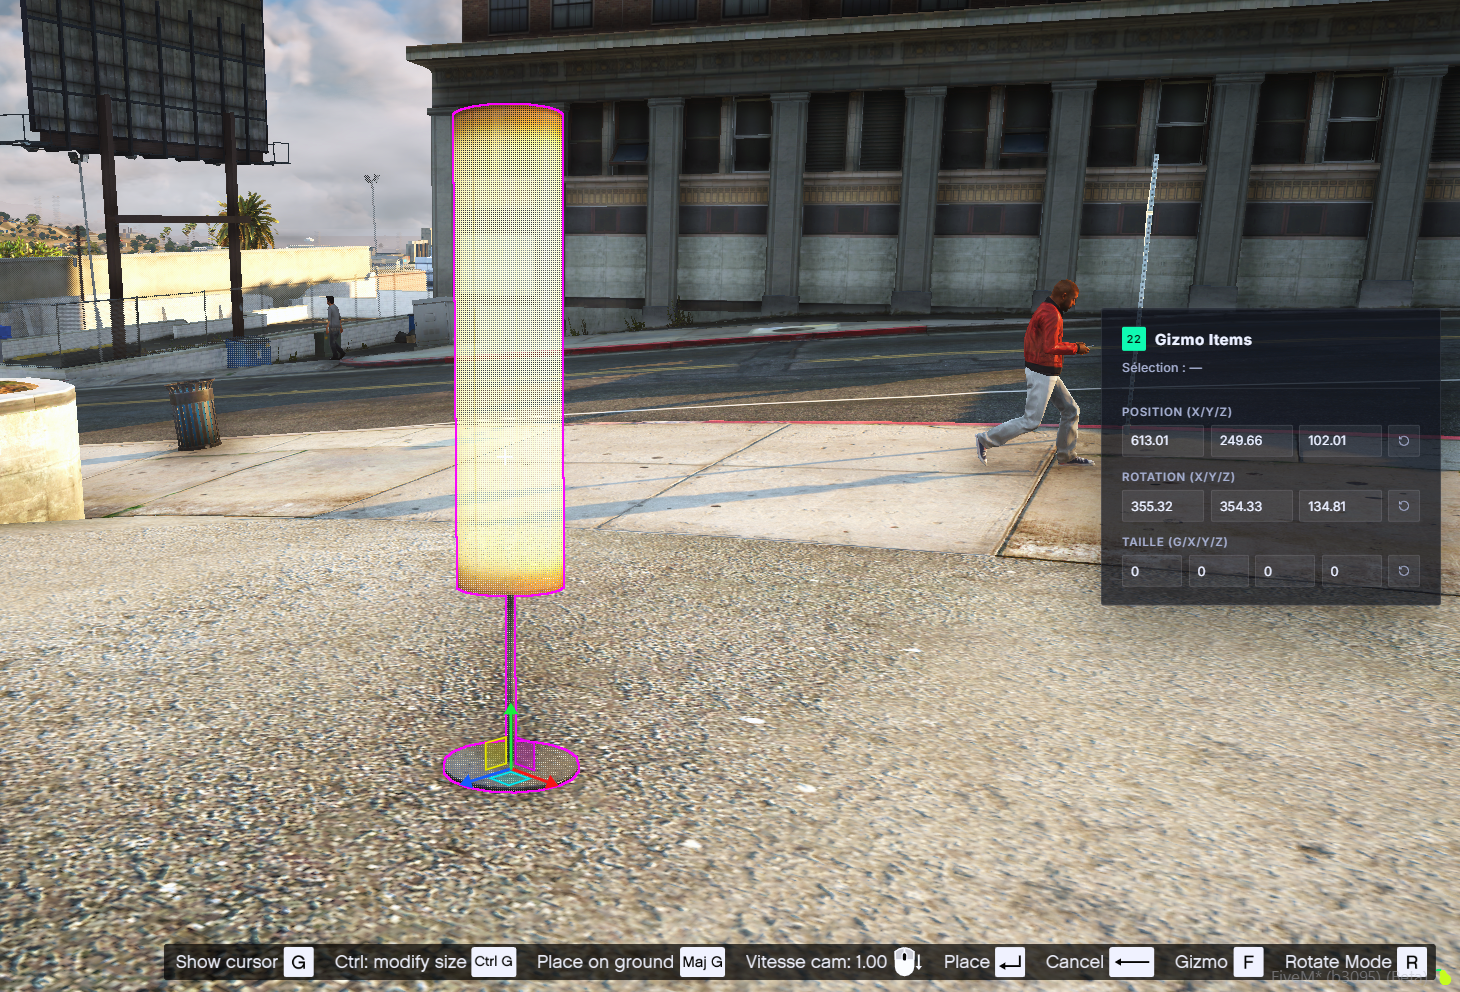The height and width of the screenshot is (992, 1460).
Task: Click the green upward gizmo axis arrow
Action: [x=510, y=711]
